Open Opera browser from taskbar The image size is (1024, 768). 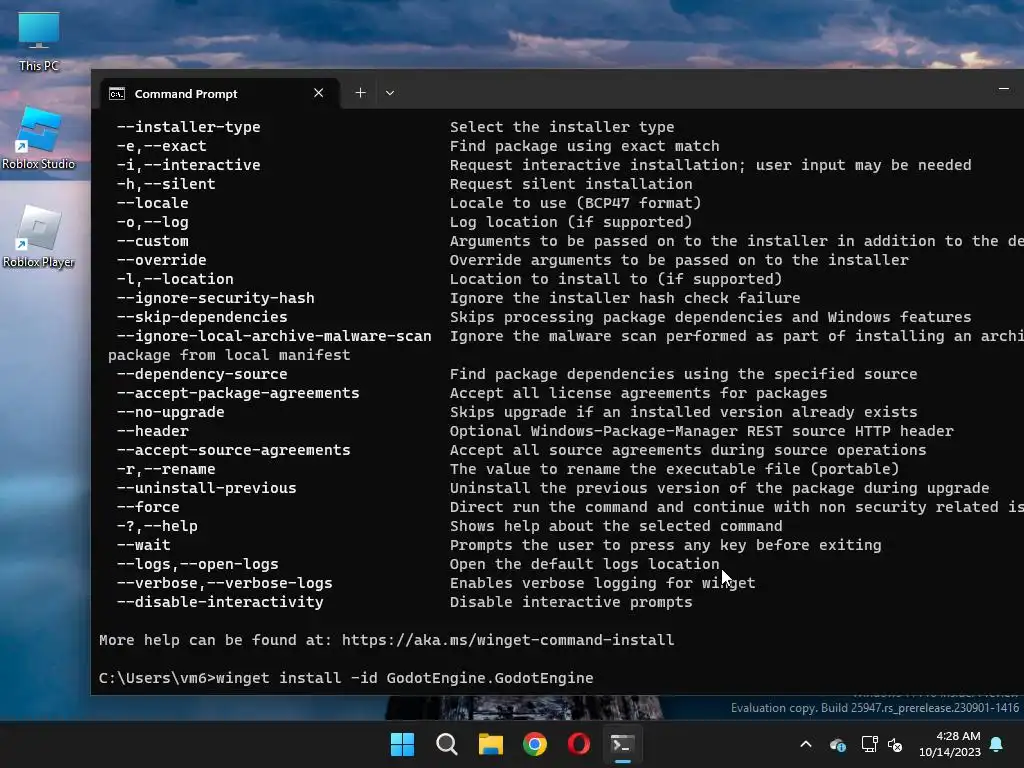579,744
